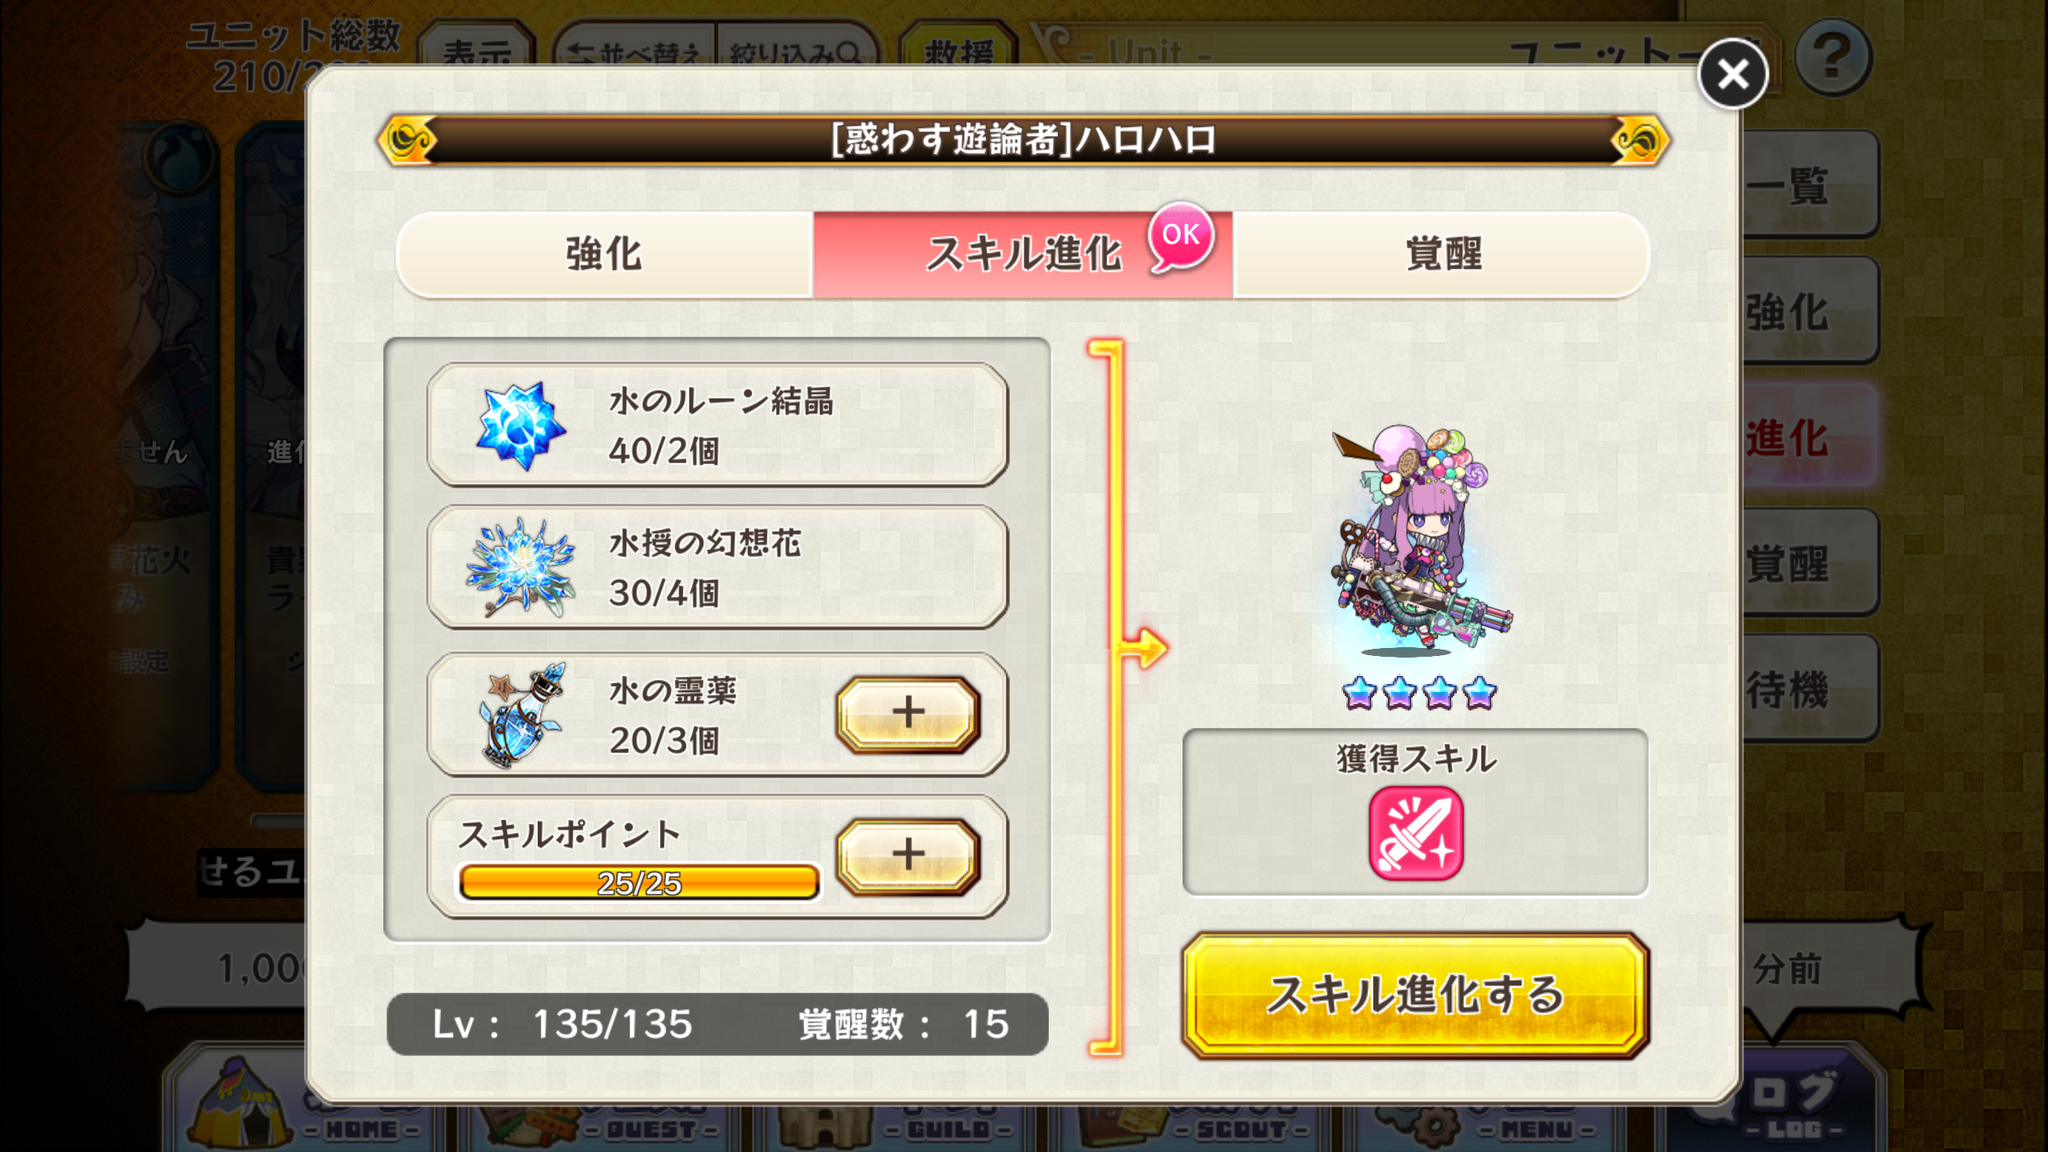Tap the 獲得スキル panel
The width and height of the screenshot is (2048, 1152).
point(1415,812)
